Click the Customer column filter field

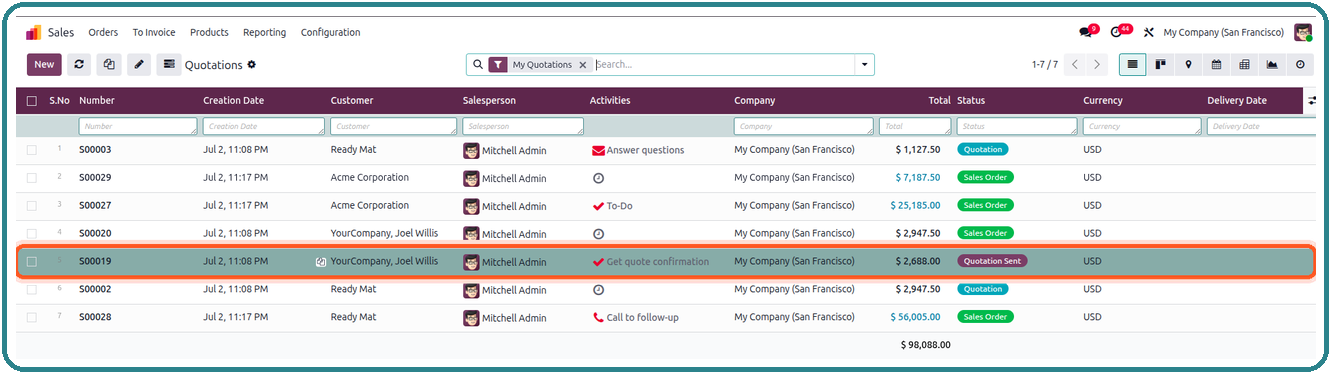394,127
